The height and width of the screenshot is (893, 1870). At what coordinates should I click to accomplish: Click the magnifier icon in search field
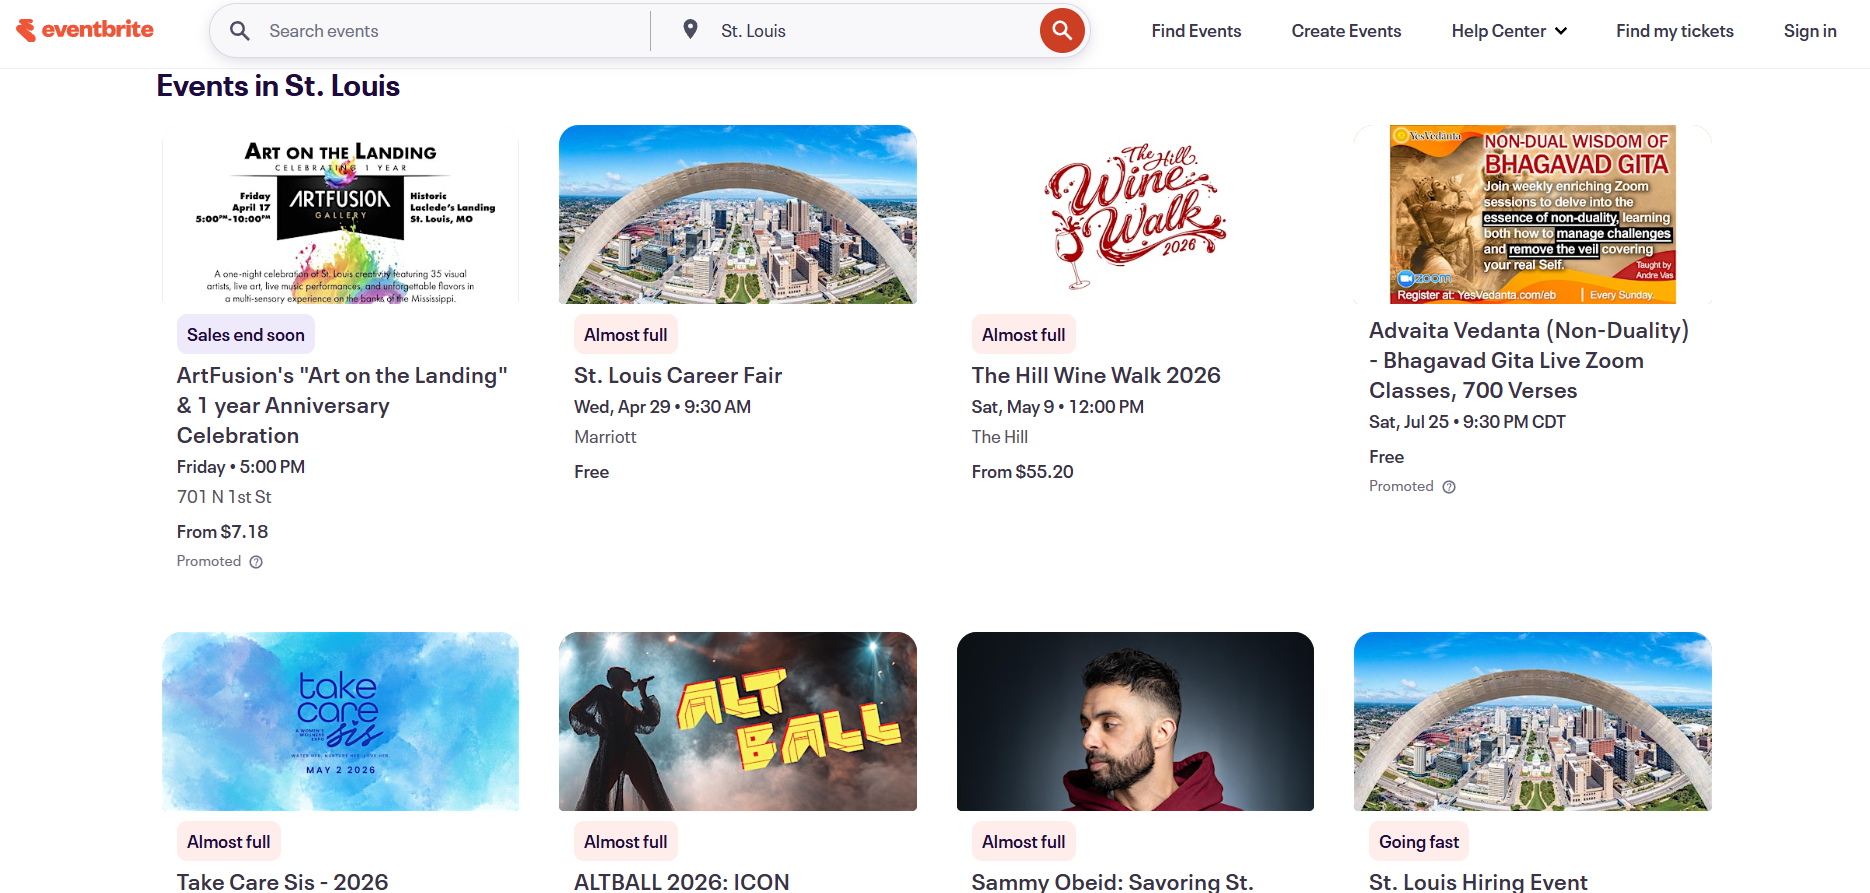pos(240,31)
